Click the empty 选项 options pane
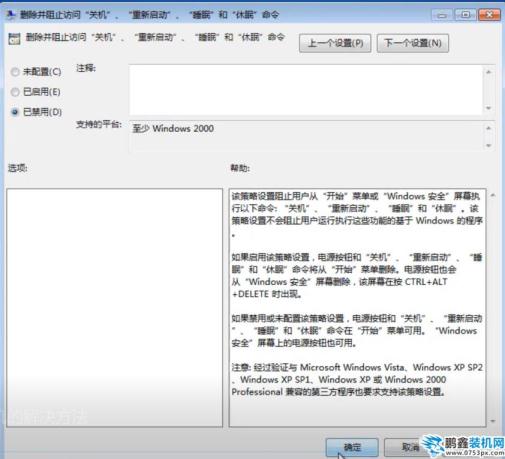Image resolution: width=505 pixels, height=459 pixels. point(114,308)
